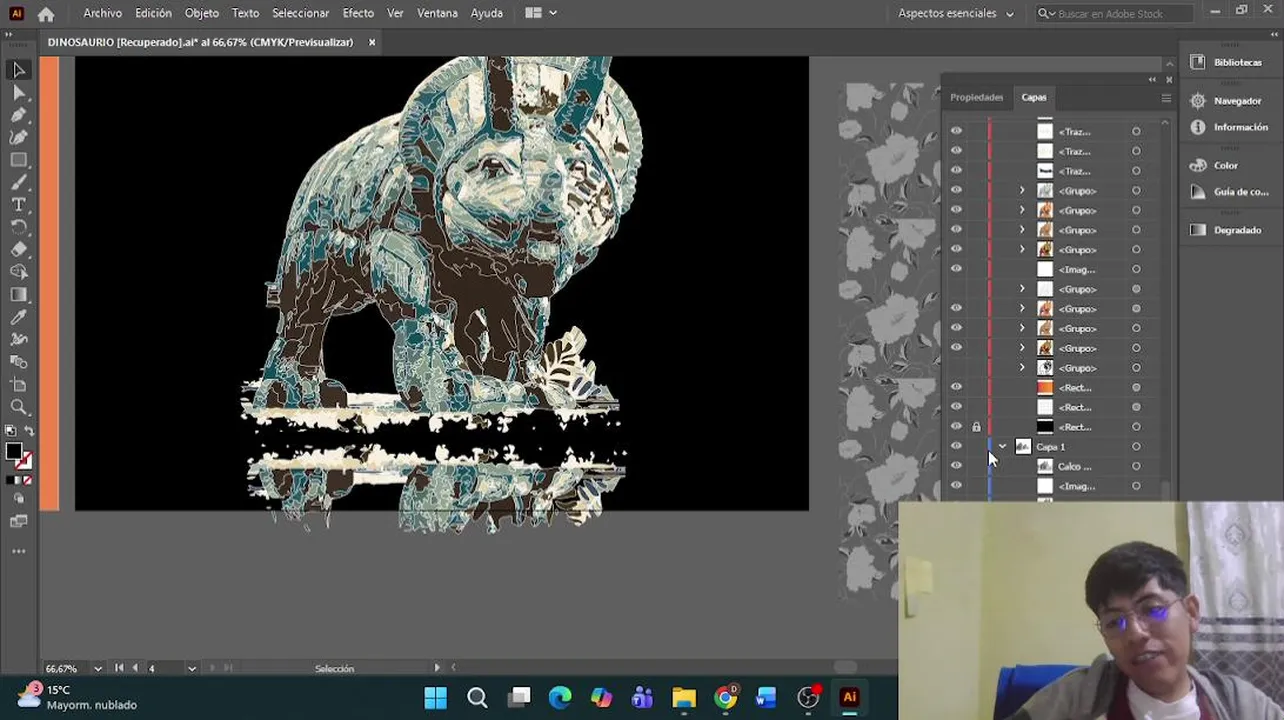Select the DINOSAURIO [Recuperado].ai document tab
1284x720 pixels.
pyautogui.click(x=201, y=42)
